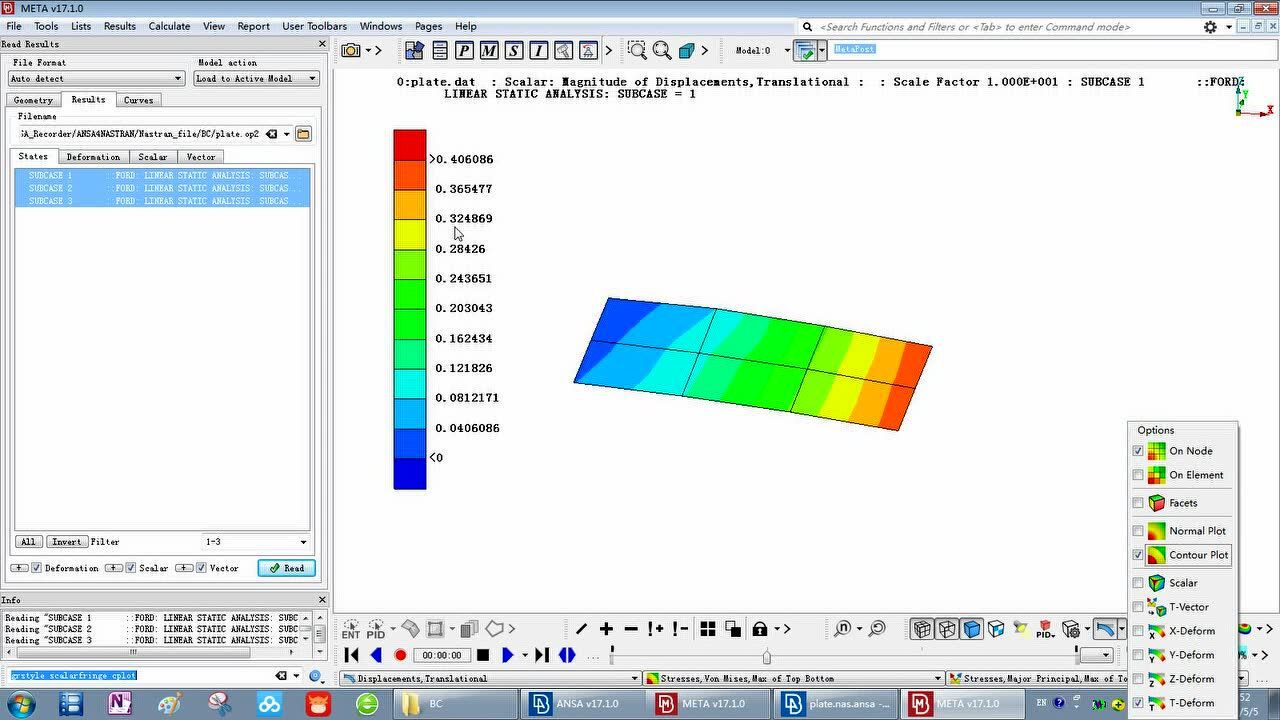Switch to the Curves tab
The image size is (1280, 720).
138,100
